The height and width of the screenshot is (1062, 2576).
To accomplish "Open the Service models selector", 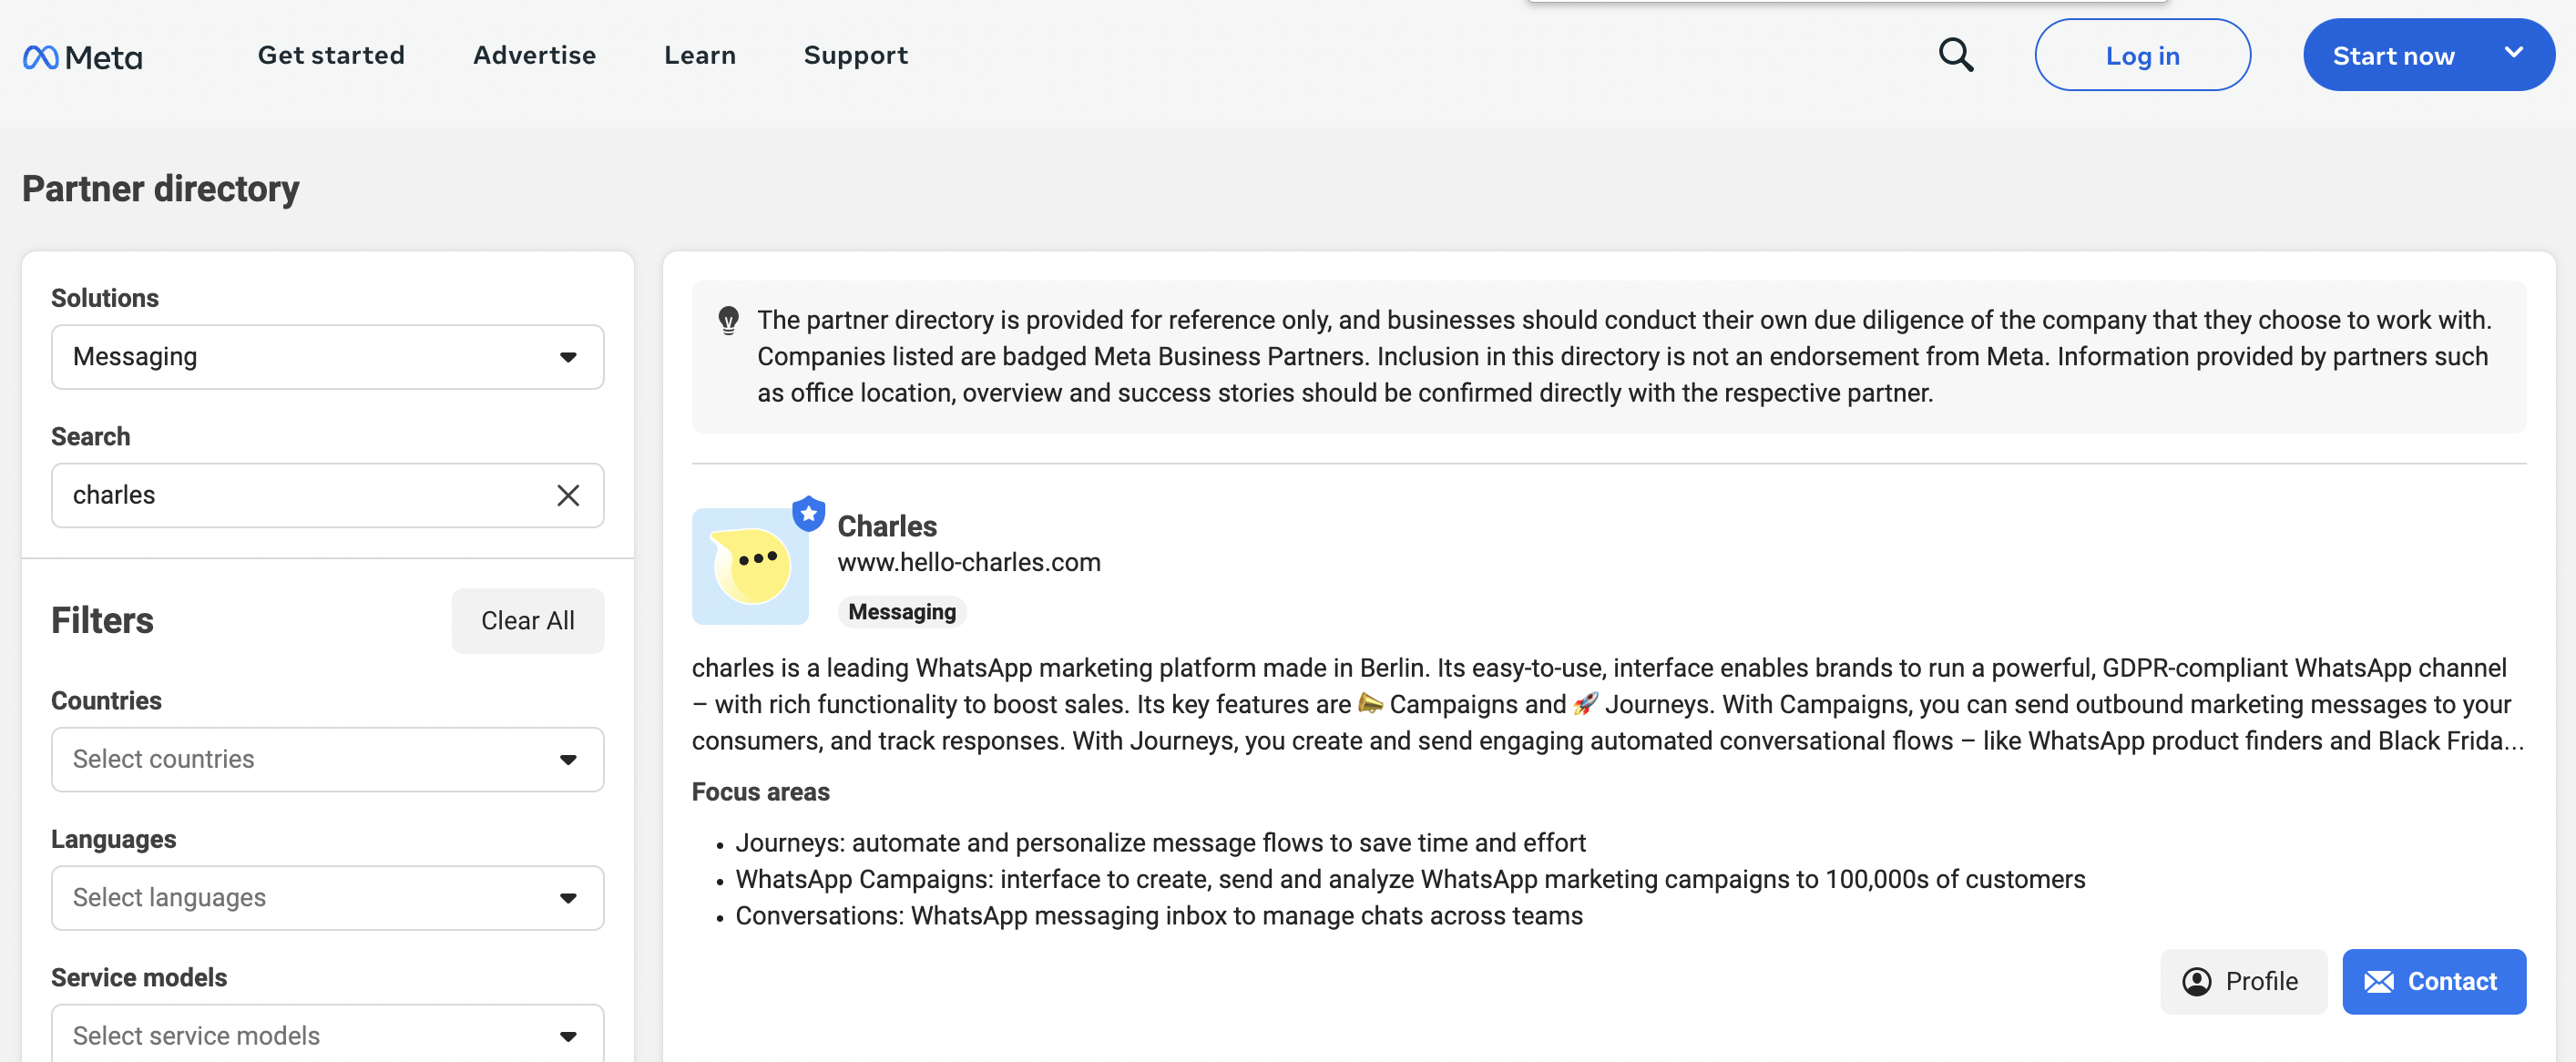I will click(327, 1035).
